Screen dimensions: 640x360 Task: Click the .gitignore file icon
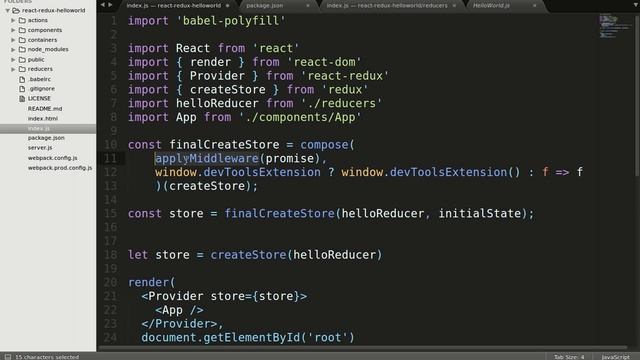click(x=22, y=89)
